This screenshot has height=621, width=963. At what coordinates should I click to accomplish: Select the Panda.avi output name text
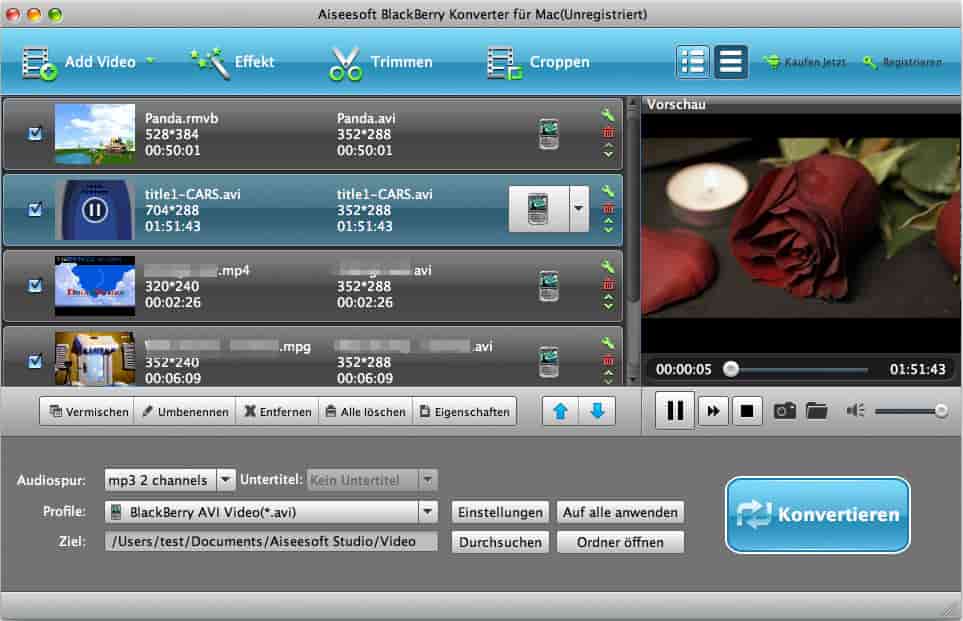366,118
